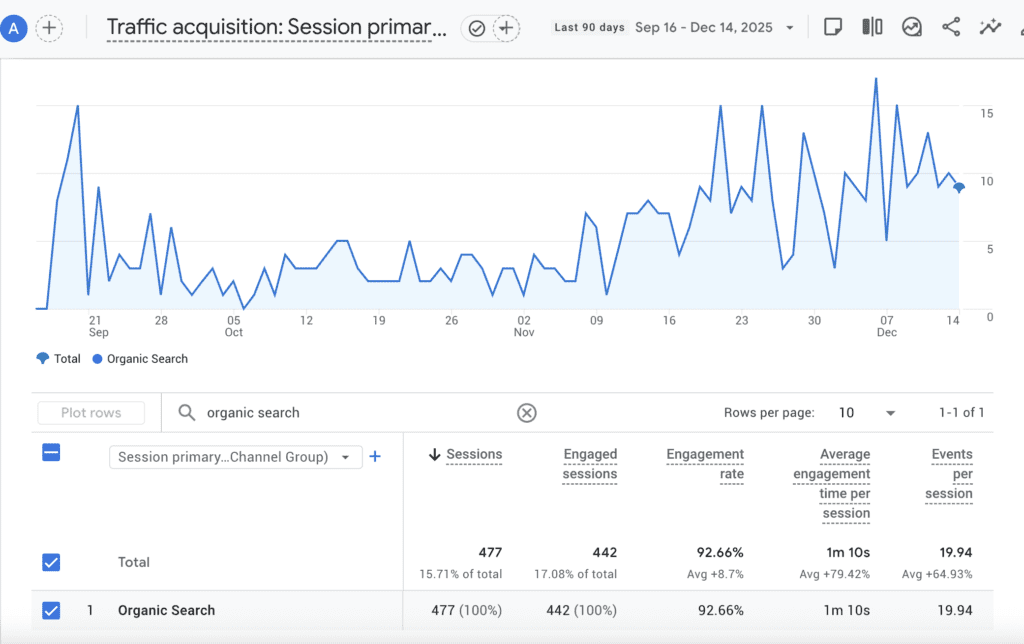Image resolution: width=1024 pixels, height=644 pixels.
Task: Uncheck the Total row checkbox
Action: [51, 562]
